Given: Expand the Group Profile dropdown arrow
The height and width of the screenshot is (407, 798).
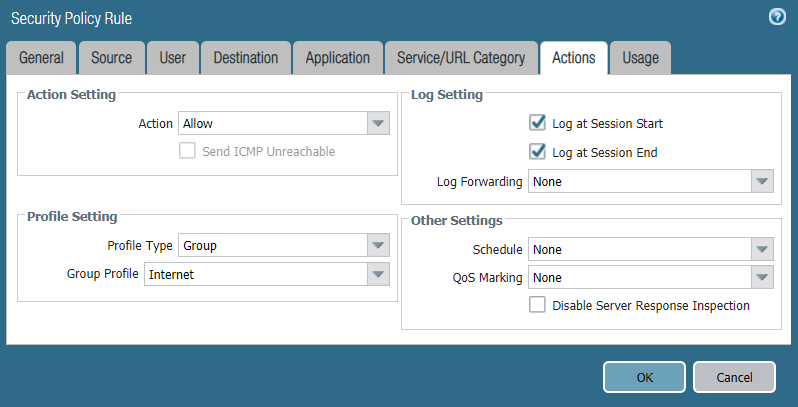Looking at the screenshot, I should 378,274.
